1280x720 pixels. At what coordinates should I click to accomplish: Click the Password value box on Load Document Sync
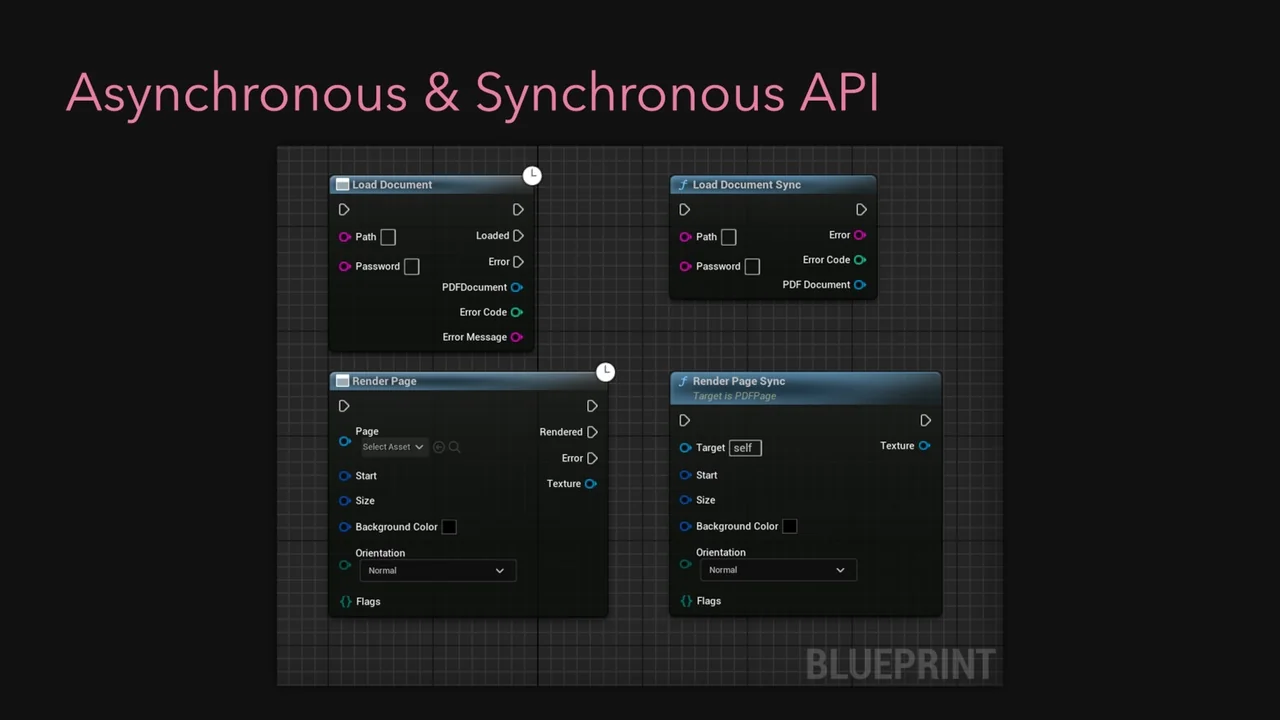(752, 266)
